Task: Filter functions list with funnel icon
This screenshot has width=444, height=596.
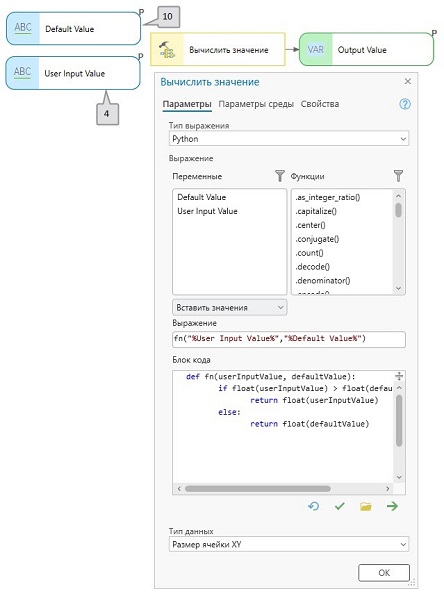Action: 398,176
